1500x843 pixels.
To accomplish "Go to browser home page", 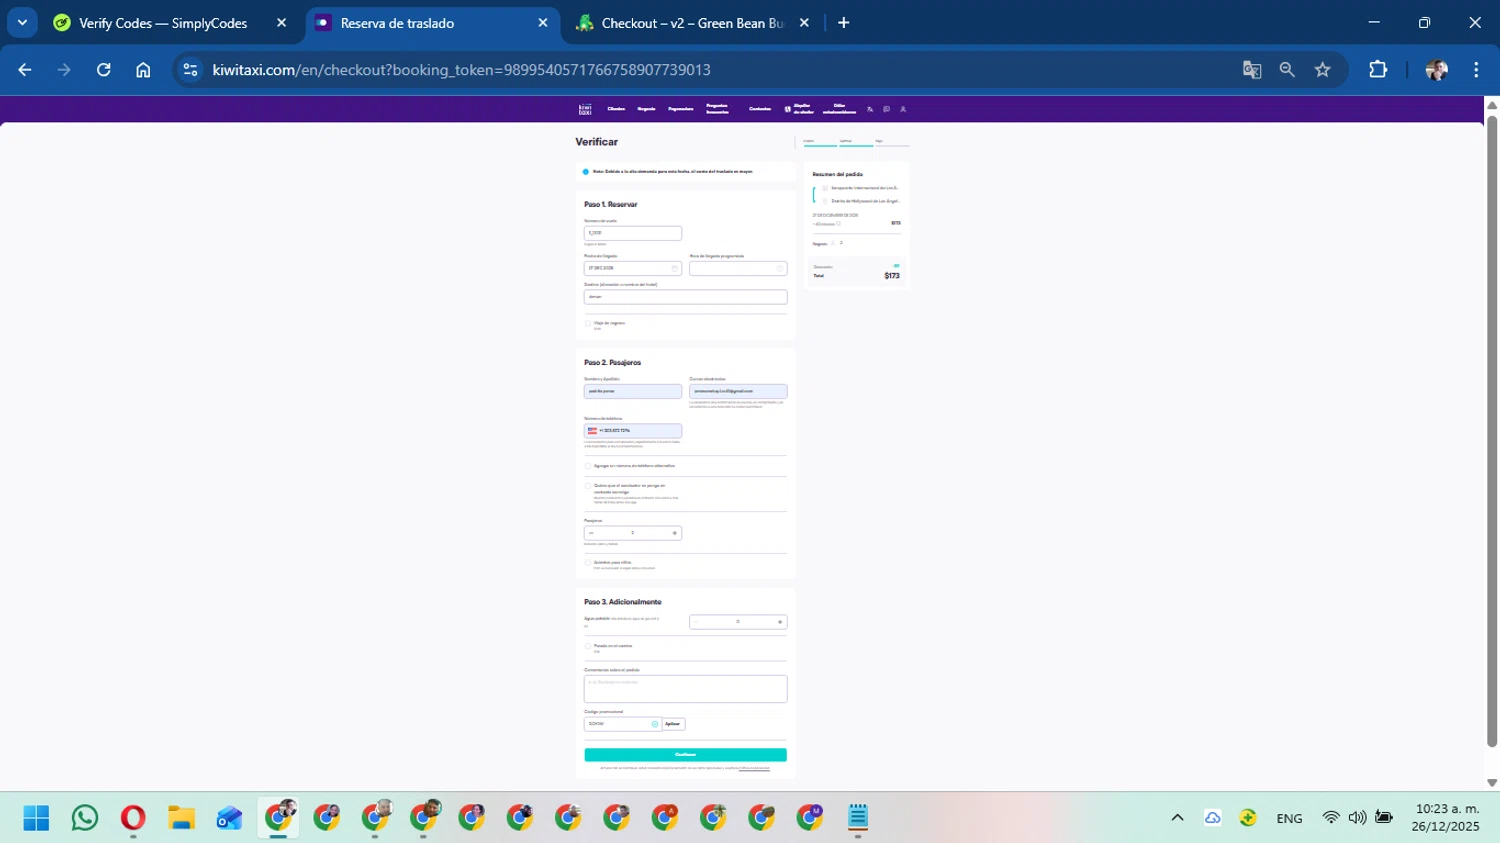I will 143,70.
